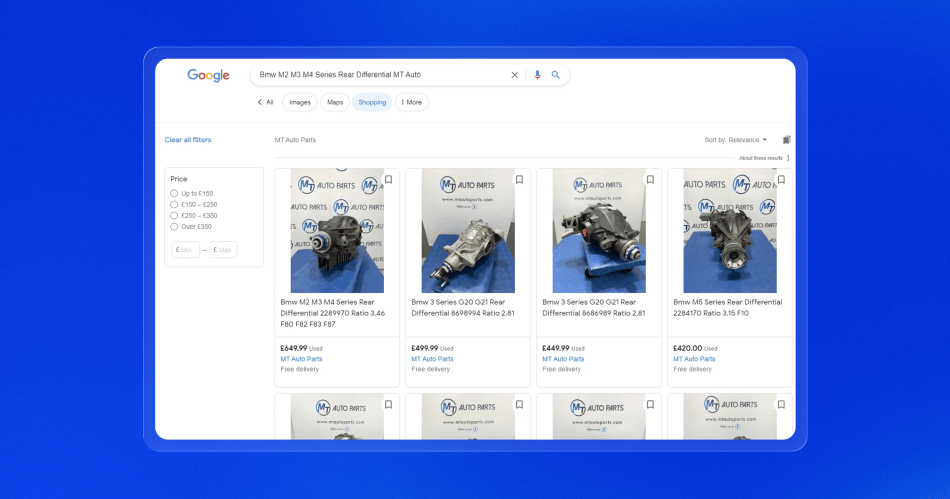The image size is (950, 499).
Task: Bookmark the second listing in second row
Action: pyautogui.click(x=519, y=405)
